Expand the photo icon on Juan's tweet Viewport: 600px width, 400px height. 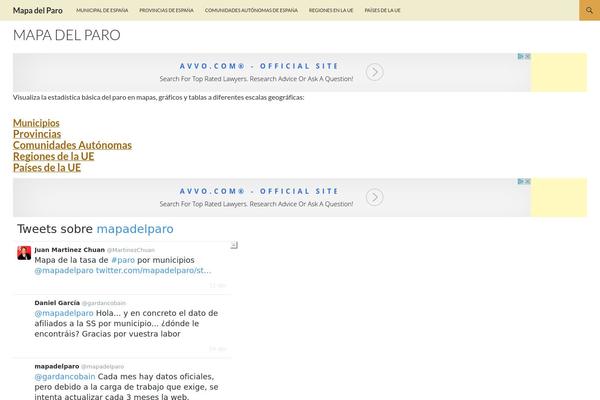(x=234, y=245)
